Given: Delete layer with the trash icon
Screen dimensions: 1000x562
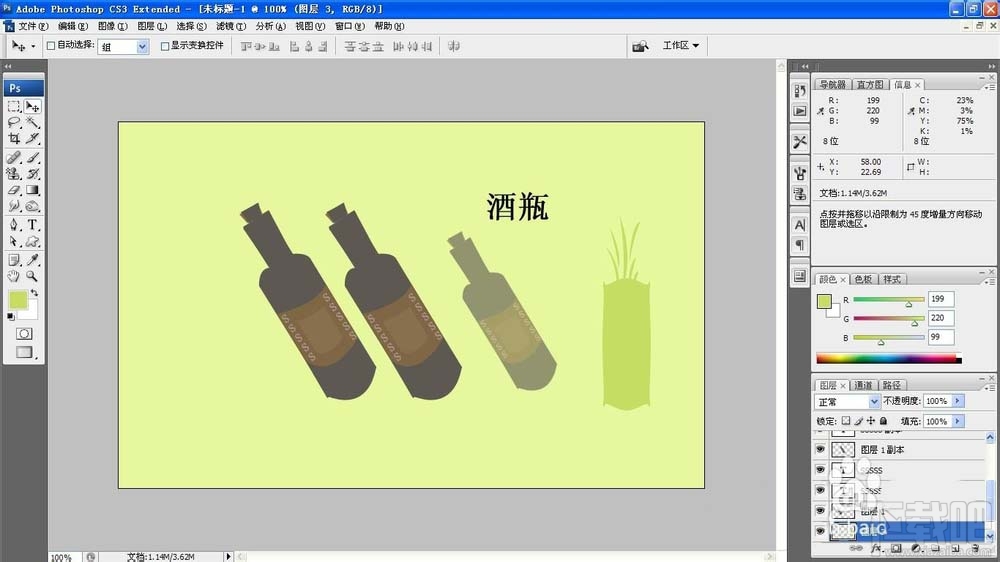Looking at the screenshot, I should tap(975, 549).
